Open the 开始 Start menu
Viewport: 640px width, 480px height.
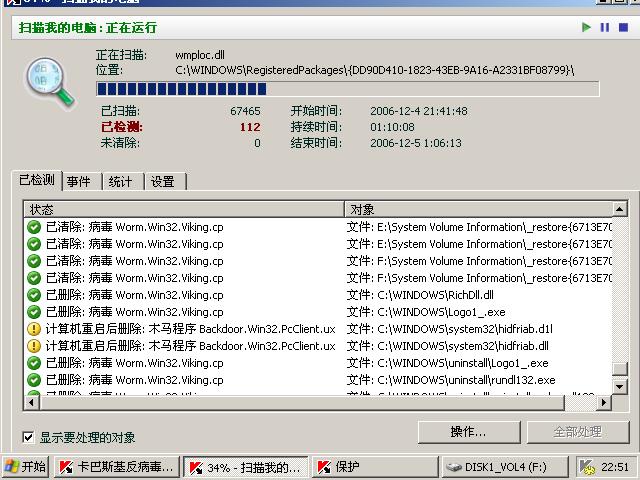26,467
